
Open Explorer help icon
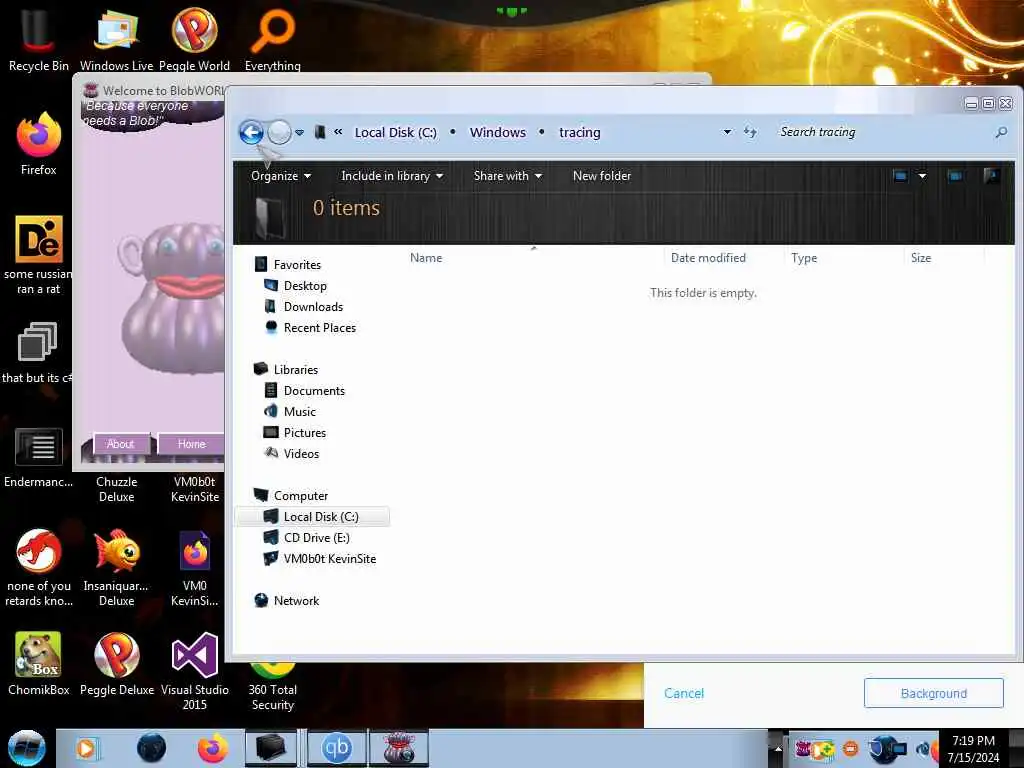[991, 176]
